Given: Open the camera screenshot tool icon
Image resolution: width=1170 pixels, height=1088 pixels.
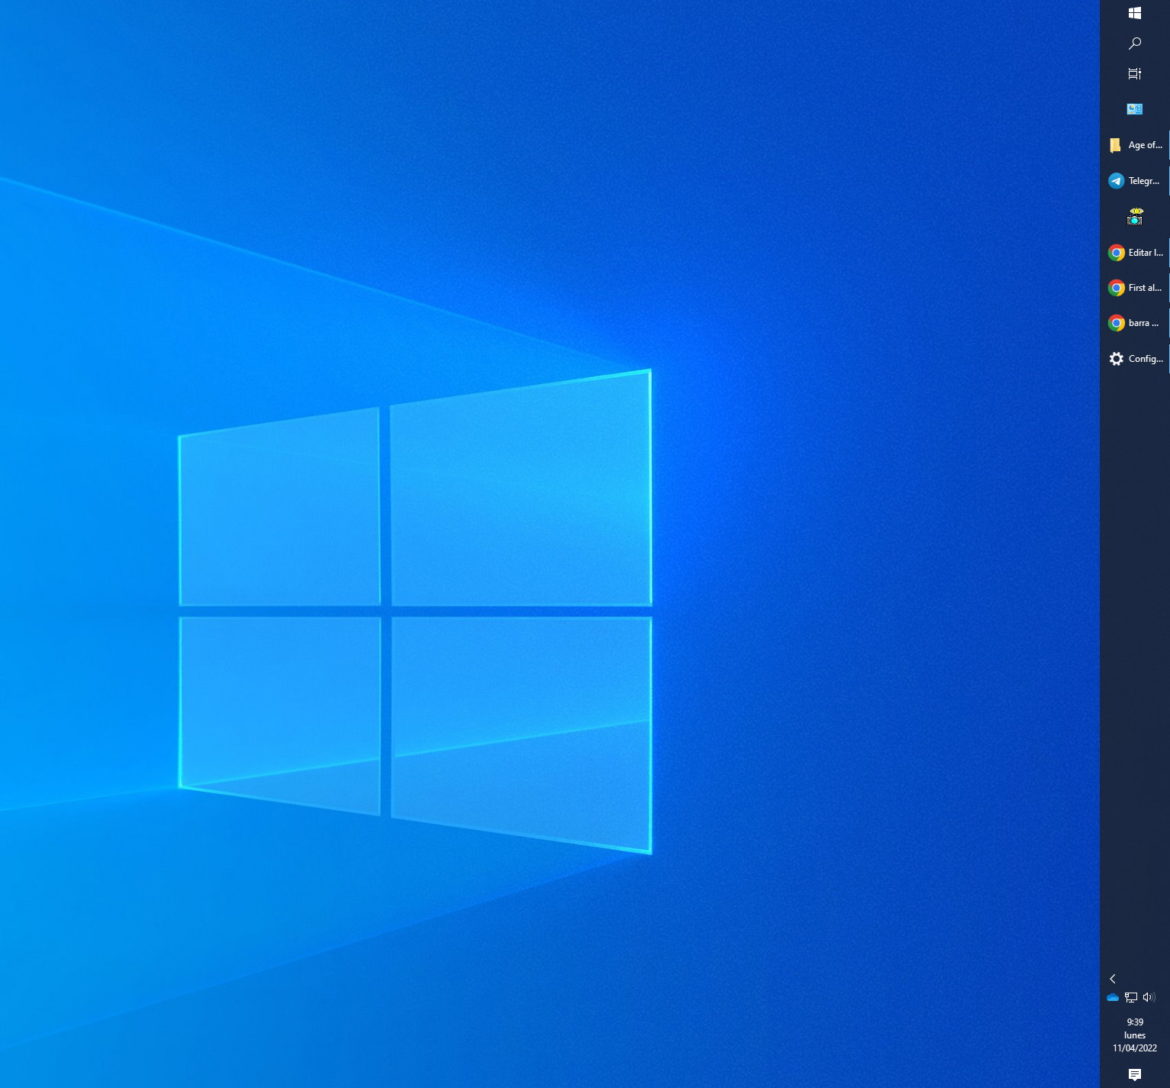Looking at the screenshot, I should coord(1134,216).
